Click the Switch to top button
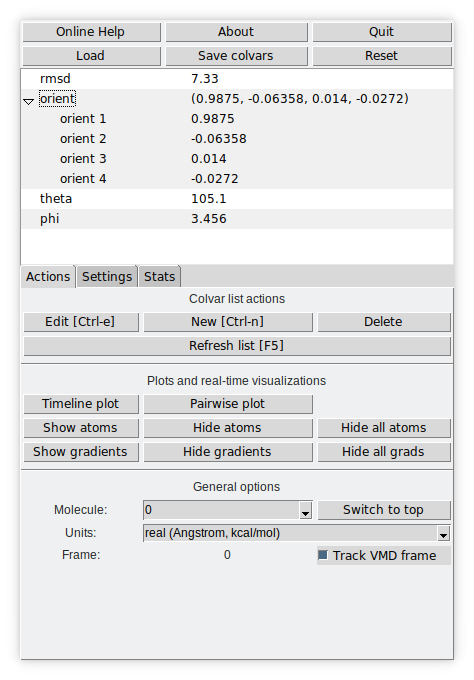Image resolution: width=474 pixels, height=680 pixels. point(384,510)
